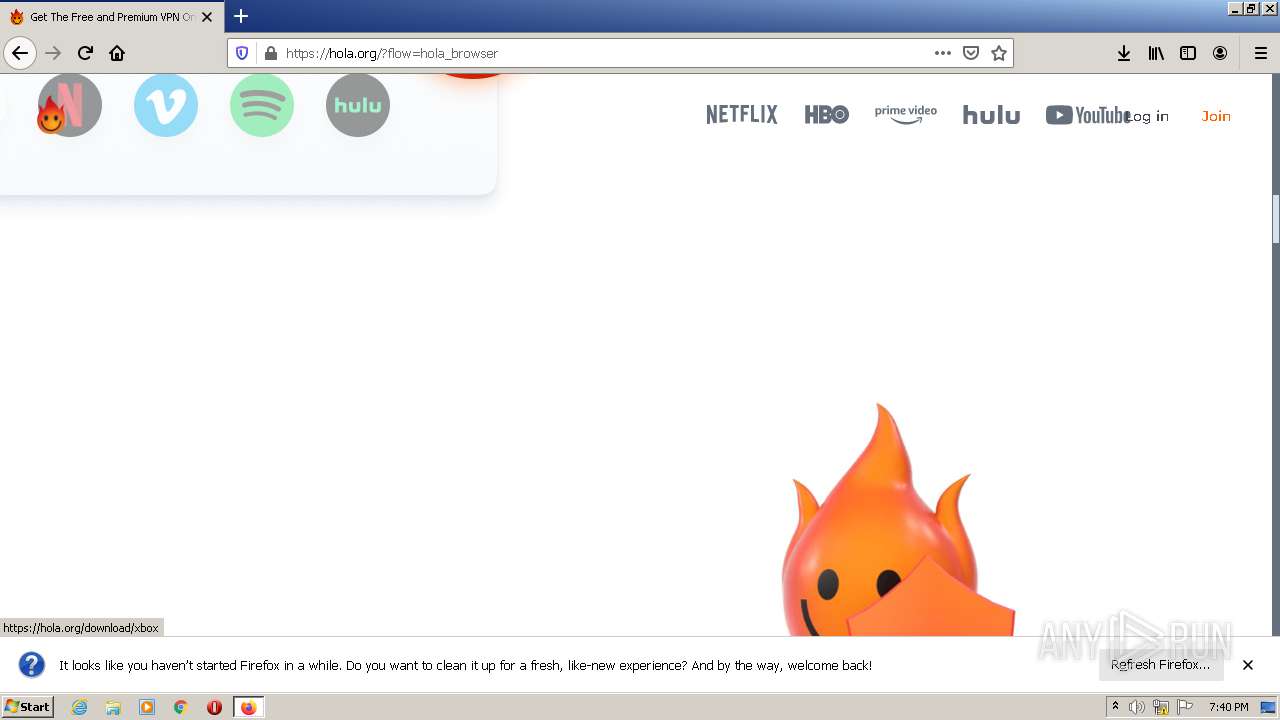Open the Log in link
Image resolution: width=1280 pixels, height=720 pixels.
1147,116
